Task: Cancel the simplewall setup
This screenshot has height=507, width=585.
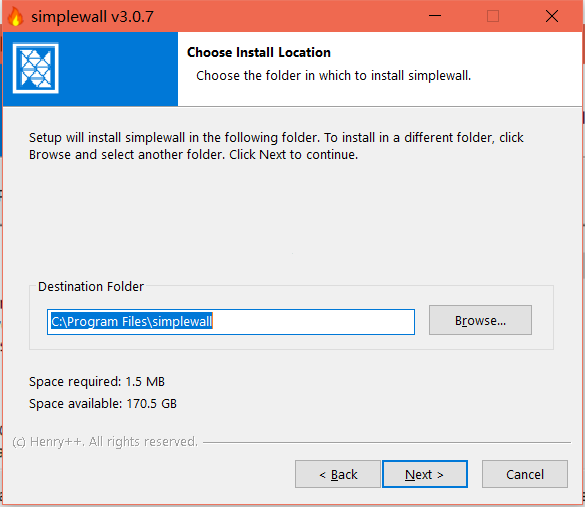Action: click(x=525, y=474)
